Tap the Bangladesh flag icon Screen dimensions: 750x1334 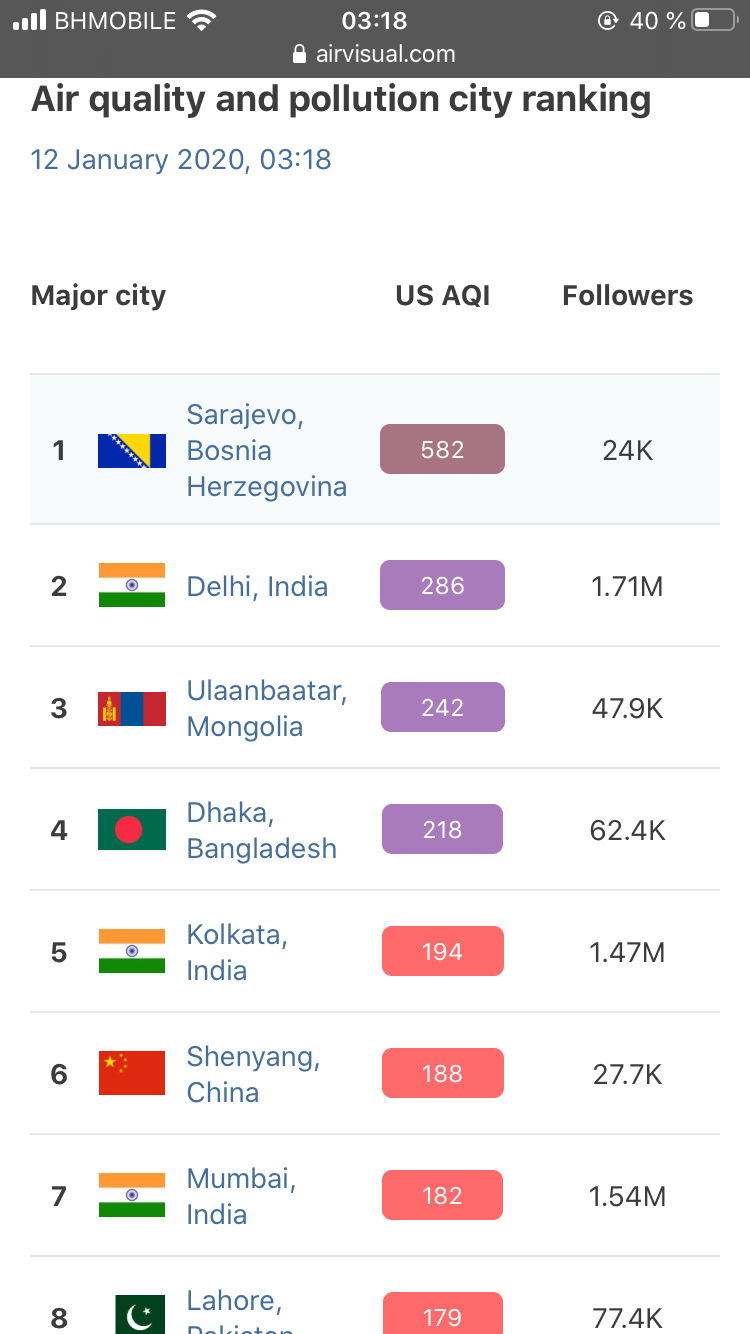click(x=132, y=830)
